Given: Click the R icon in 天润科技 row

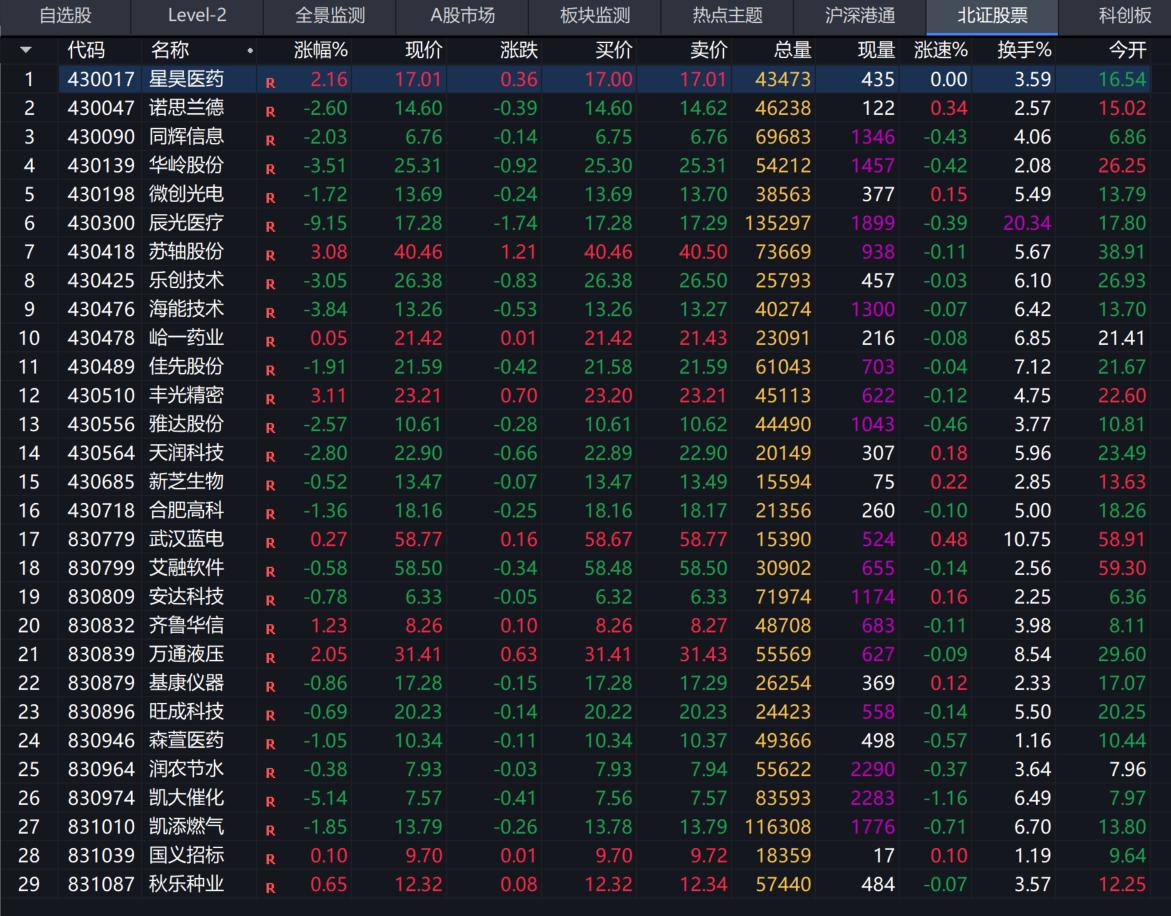Looking at the screenshot, I should [x=270, y=456].
